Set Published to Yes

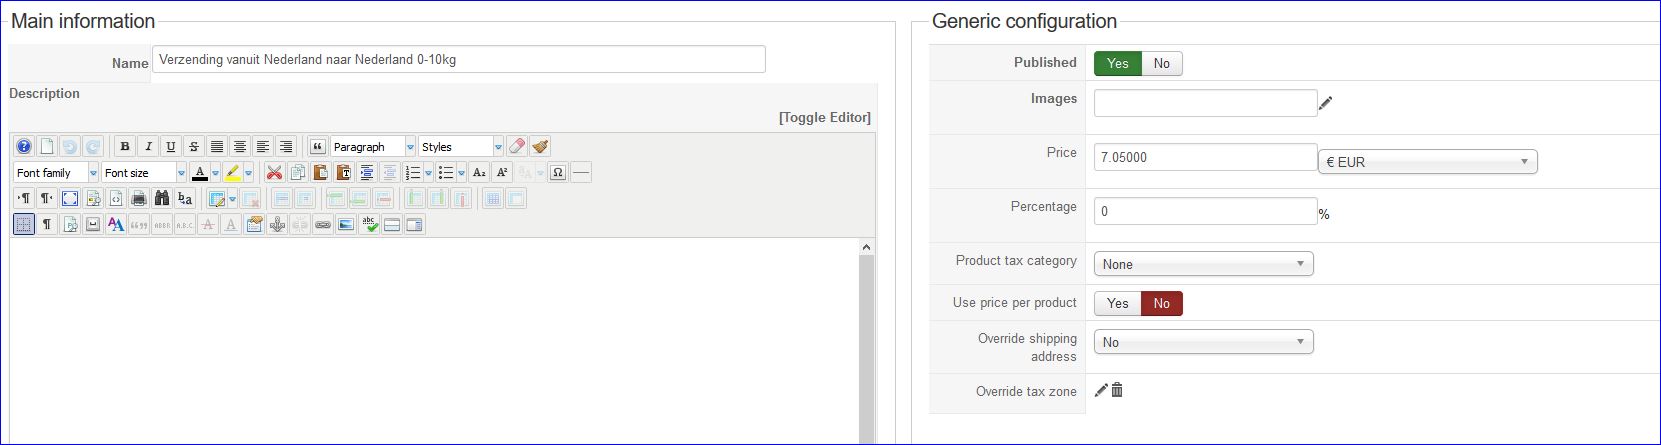(1117, 63)
